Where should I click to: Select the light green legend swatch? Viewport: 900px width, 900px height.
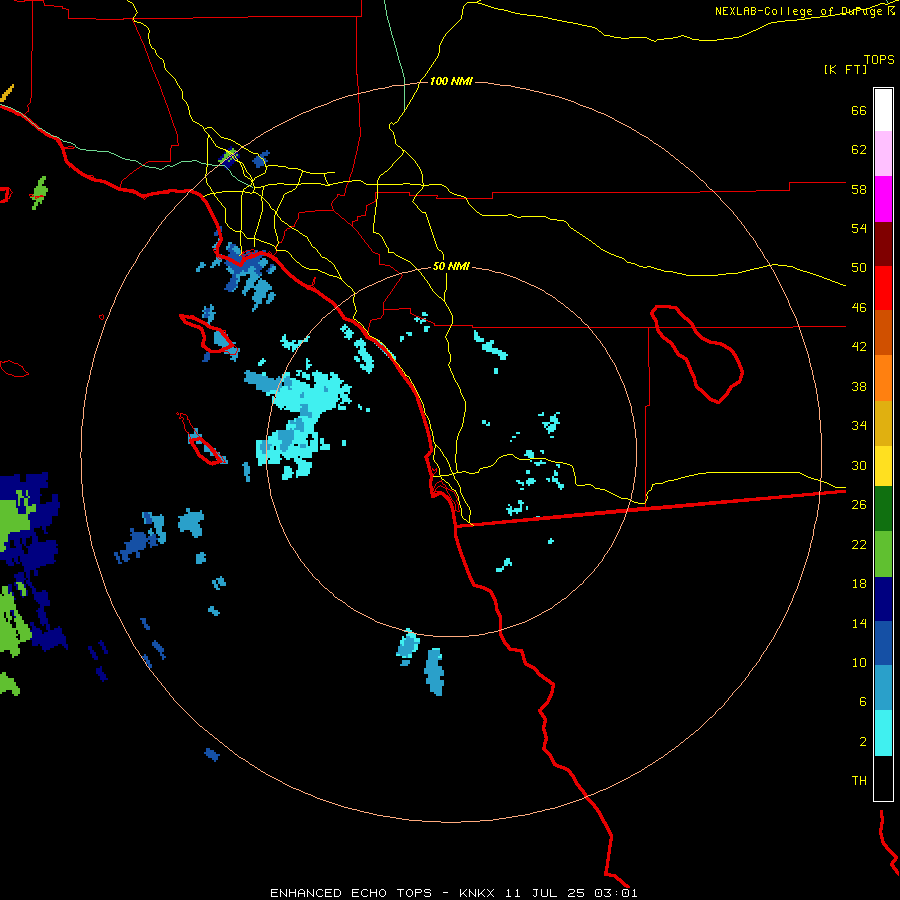(883, 554)
